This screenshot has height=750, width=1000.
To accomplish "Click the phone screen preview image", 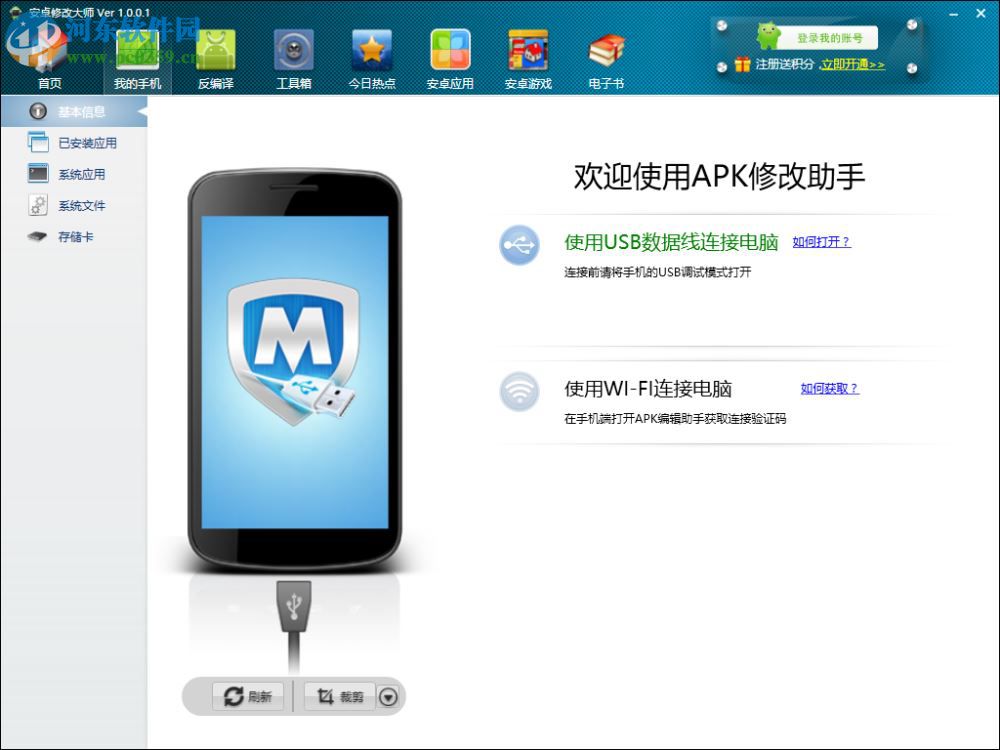I will point(295,372).
